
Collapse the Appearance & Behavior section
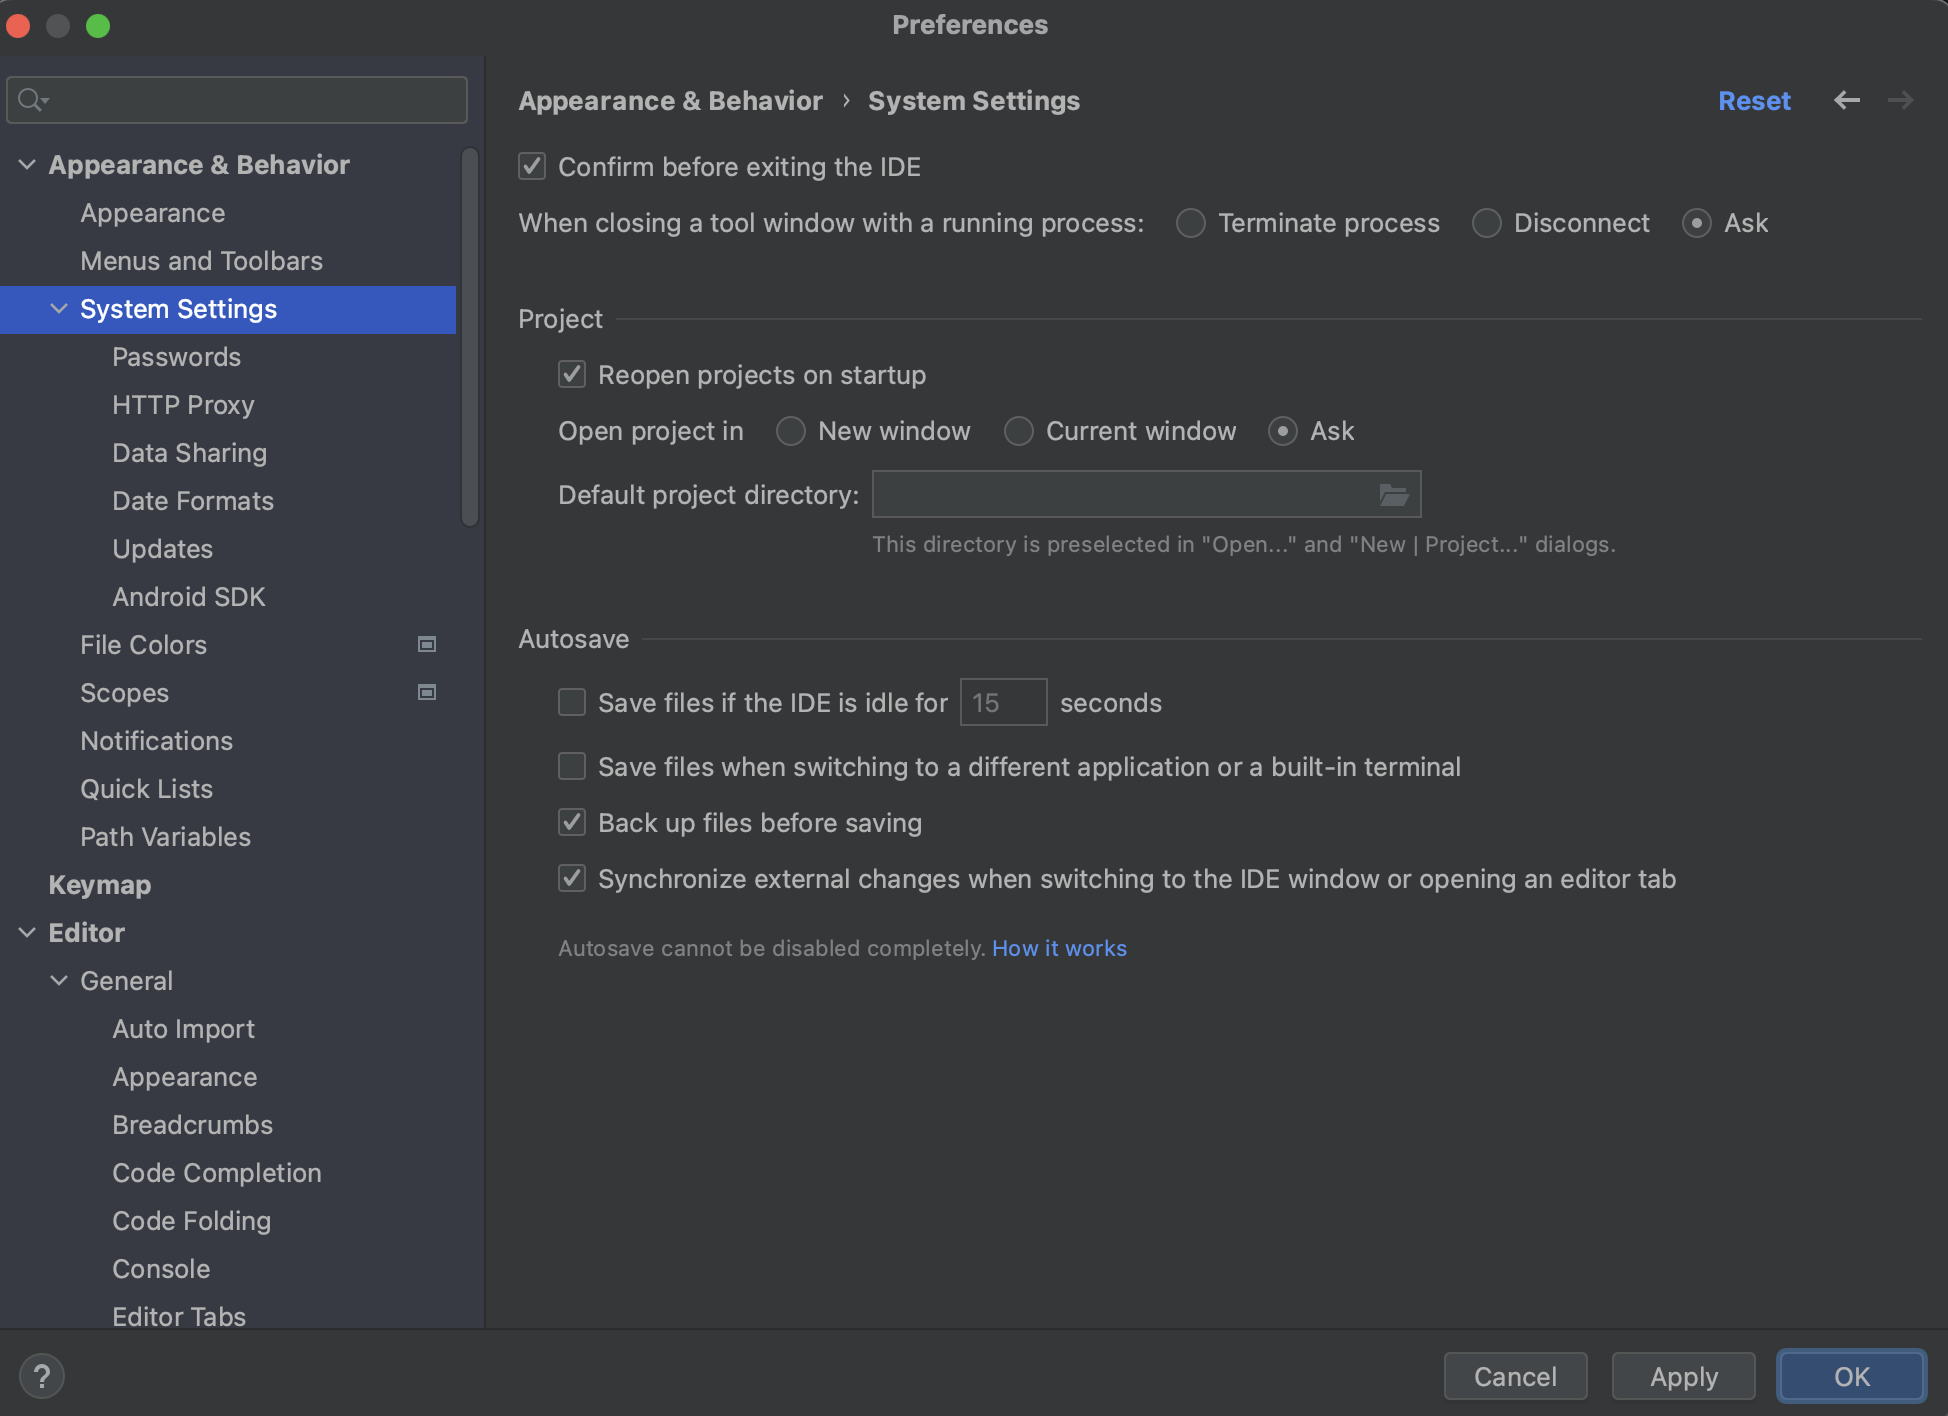point(27,164)
